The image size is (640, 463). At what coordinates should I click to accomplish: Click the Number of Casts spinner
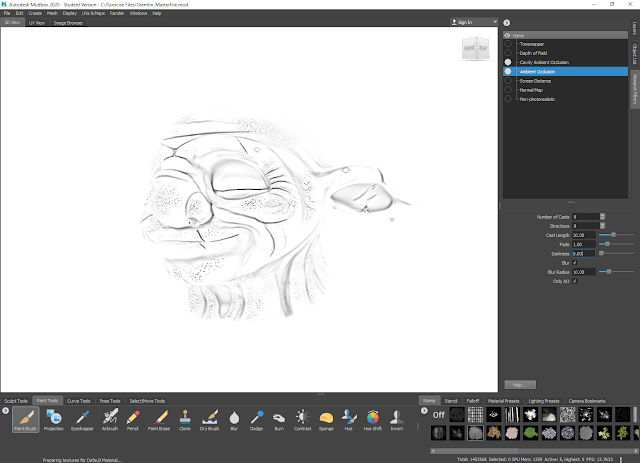[x=602, y=217]
